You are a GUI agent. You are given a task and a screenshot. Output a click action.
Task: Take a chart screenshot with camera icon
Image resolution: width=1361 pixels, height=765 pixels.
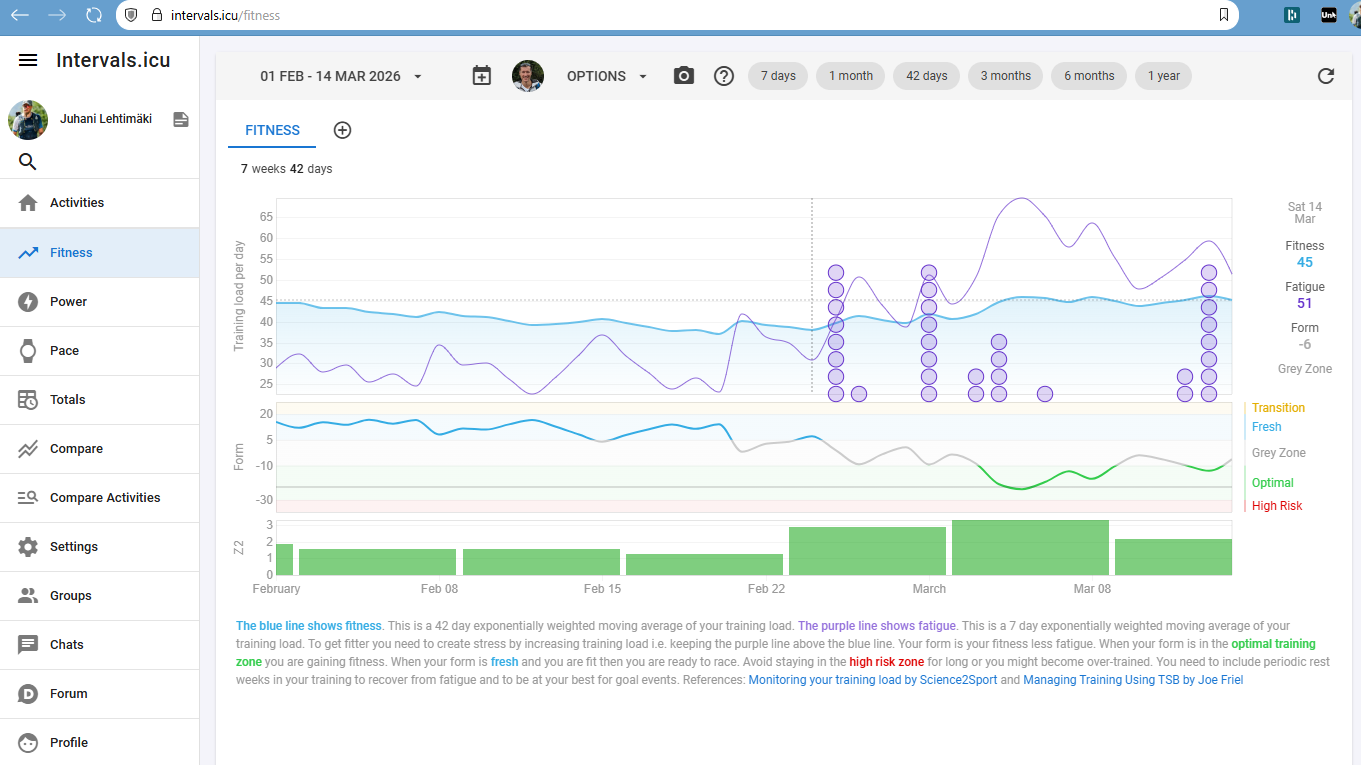pyautogui.click(x=684, y=76)
